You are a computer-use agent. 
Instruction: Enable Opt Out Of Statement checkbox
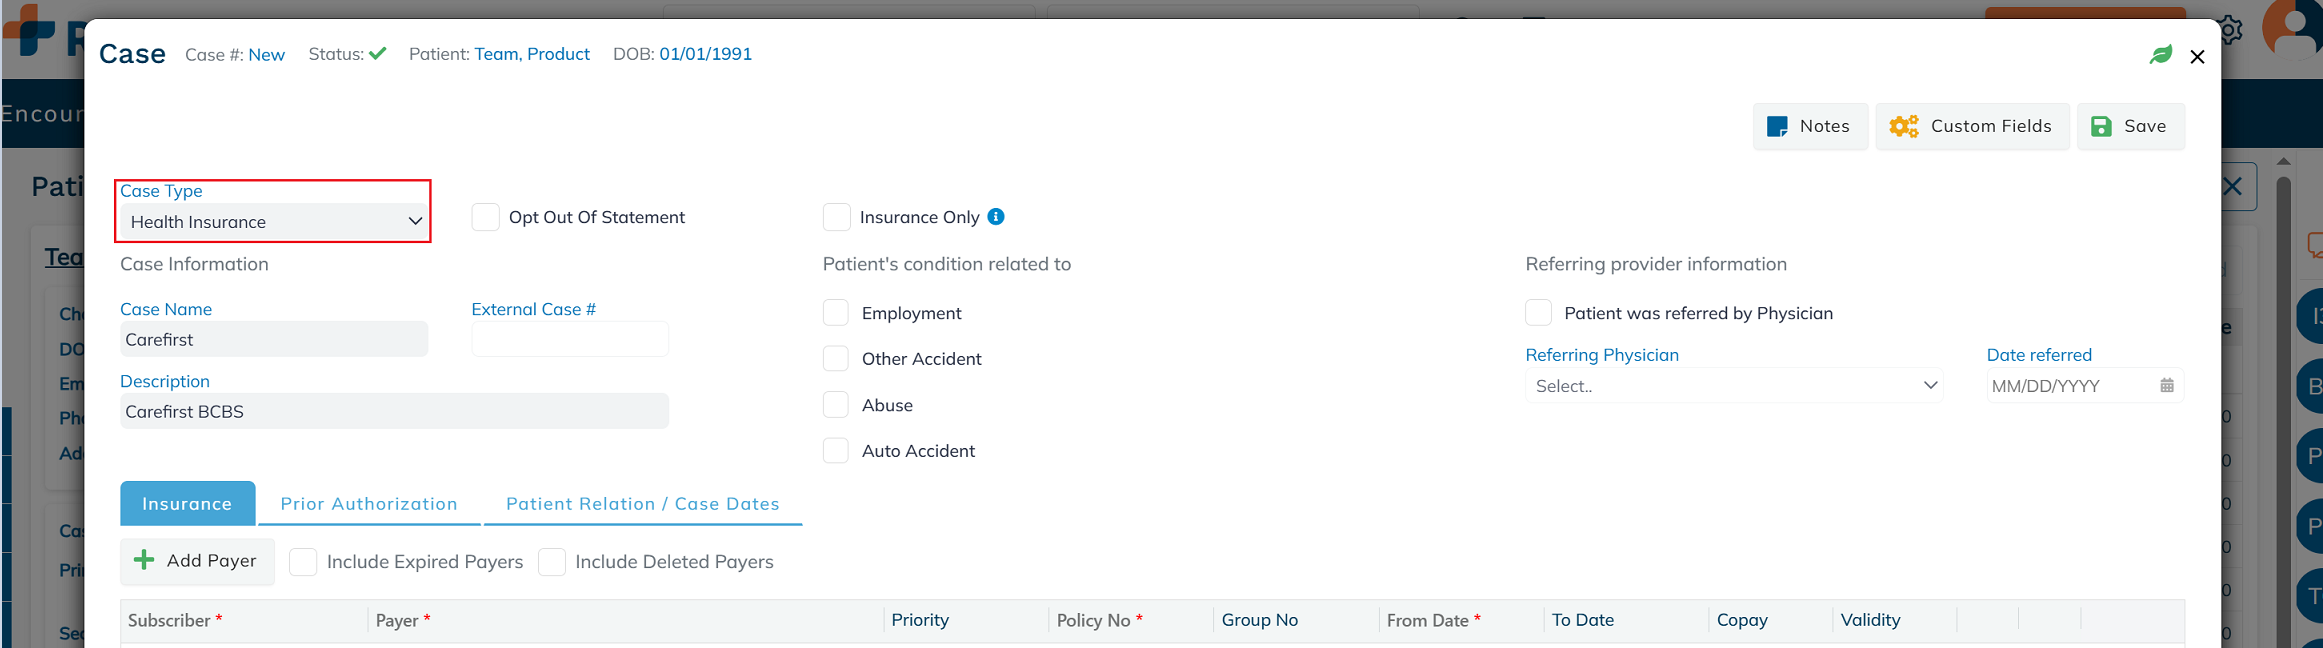click(x=485, y=217)
